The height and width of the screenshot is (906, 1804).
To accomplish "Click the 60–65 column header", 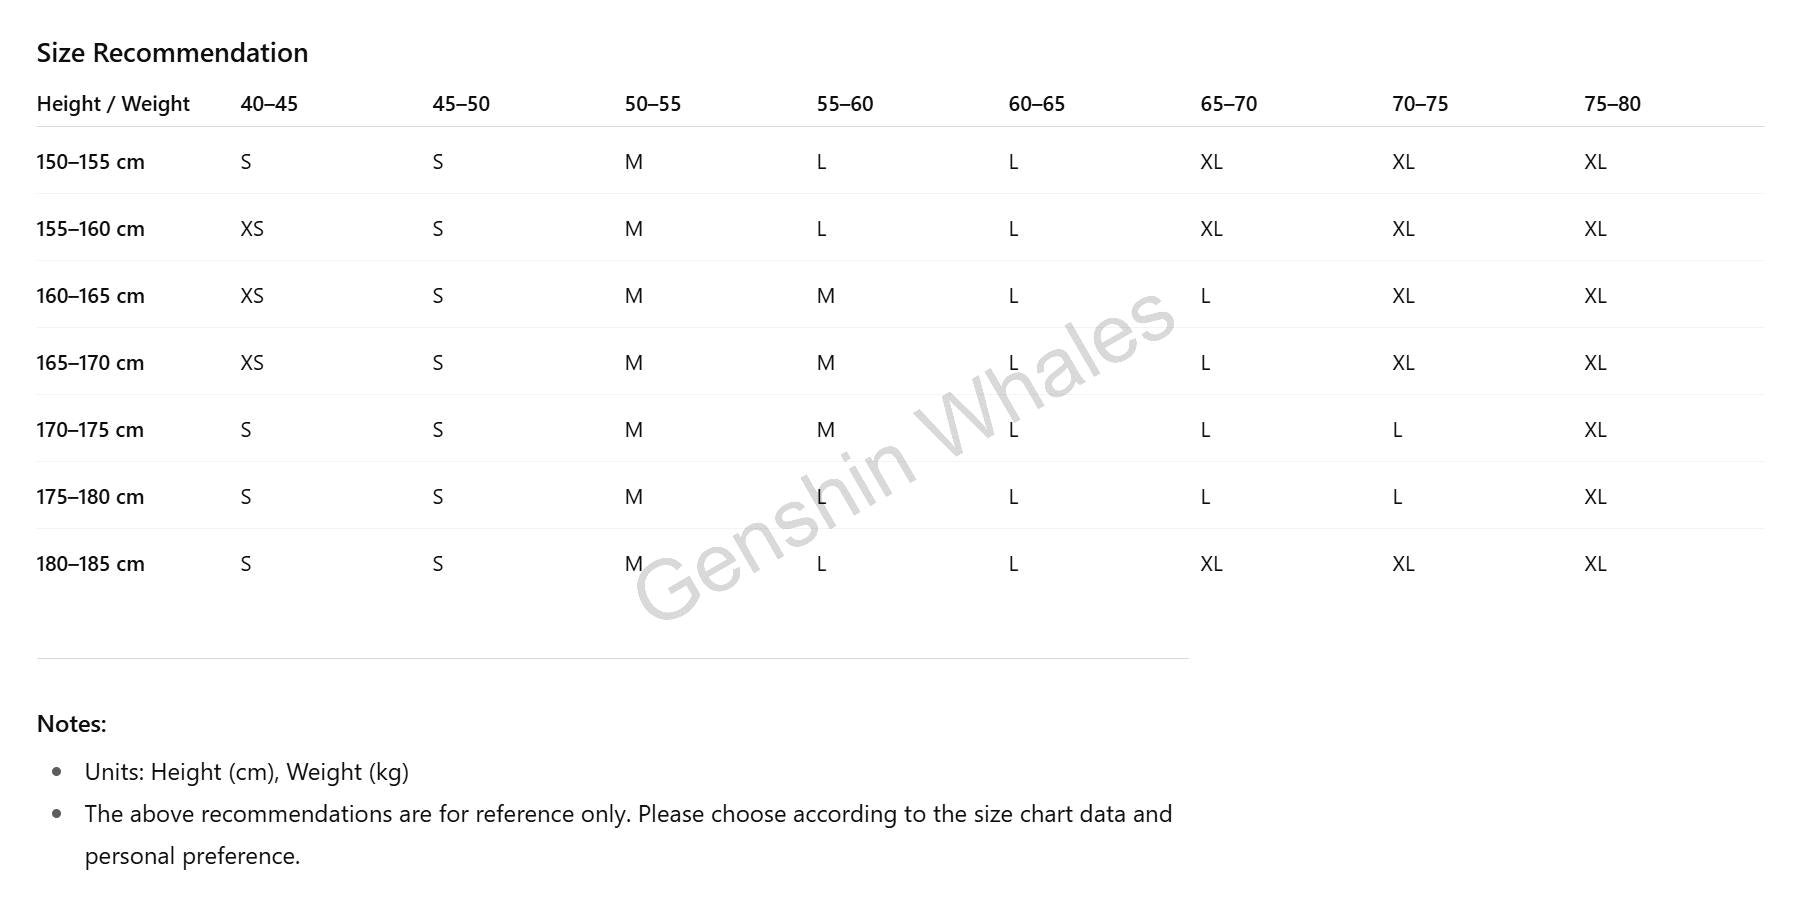I will click(x=1037, y=104).
